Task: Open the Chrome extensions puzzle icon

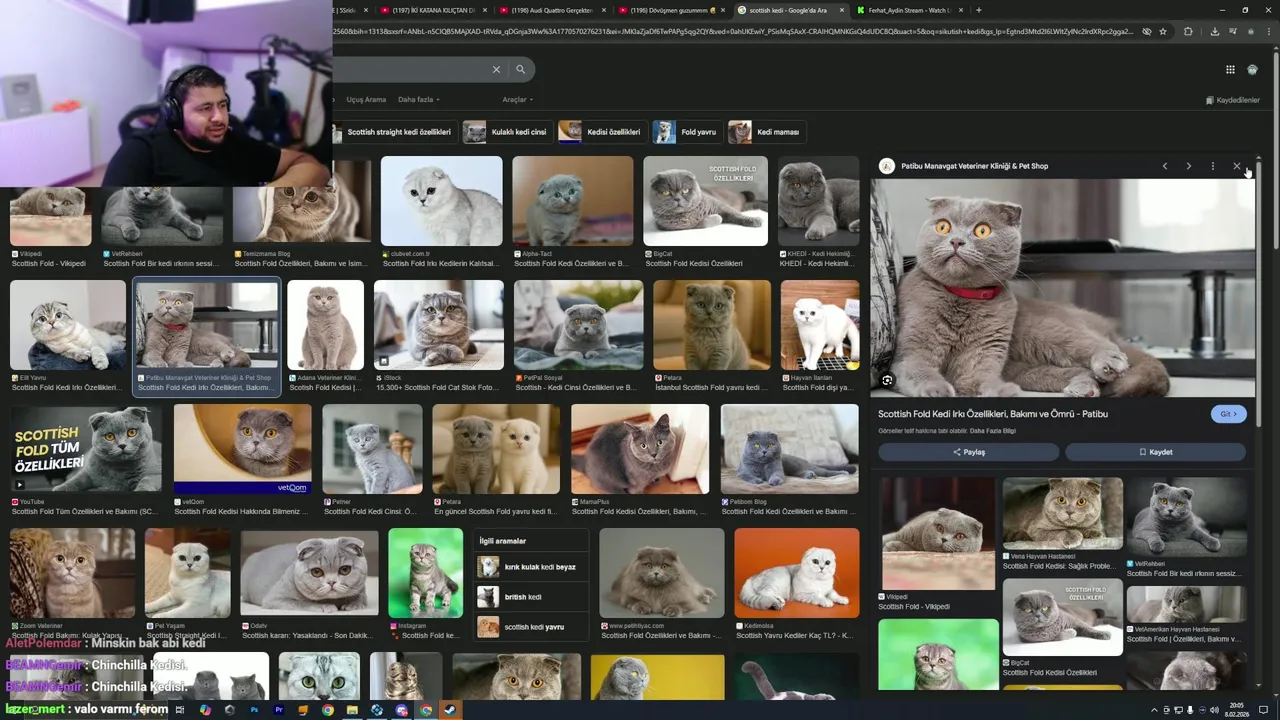Action: pos(1188,31)
